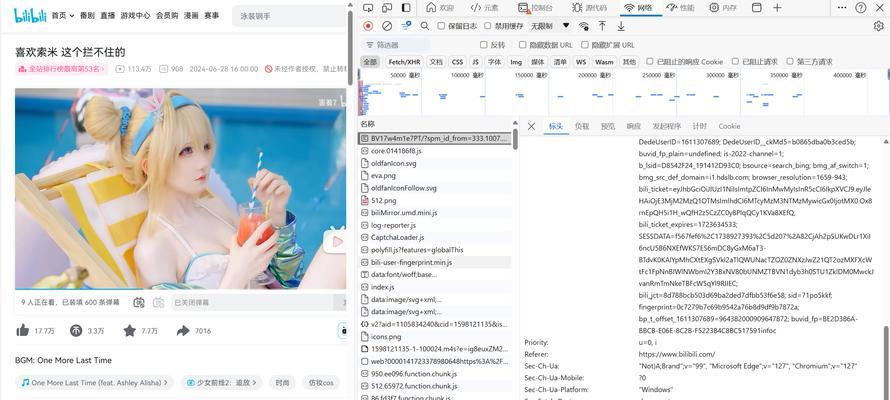Open the 游戏中心 nav link
The image size is (890, 400).
tap(135, 15)
